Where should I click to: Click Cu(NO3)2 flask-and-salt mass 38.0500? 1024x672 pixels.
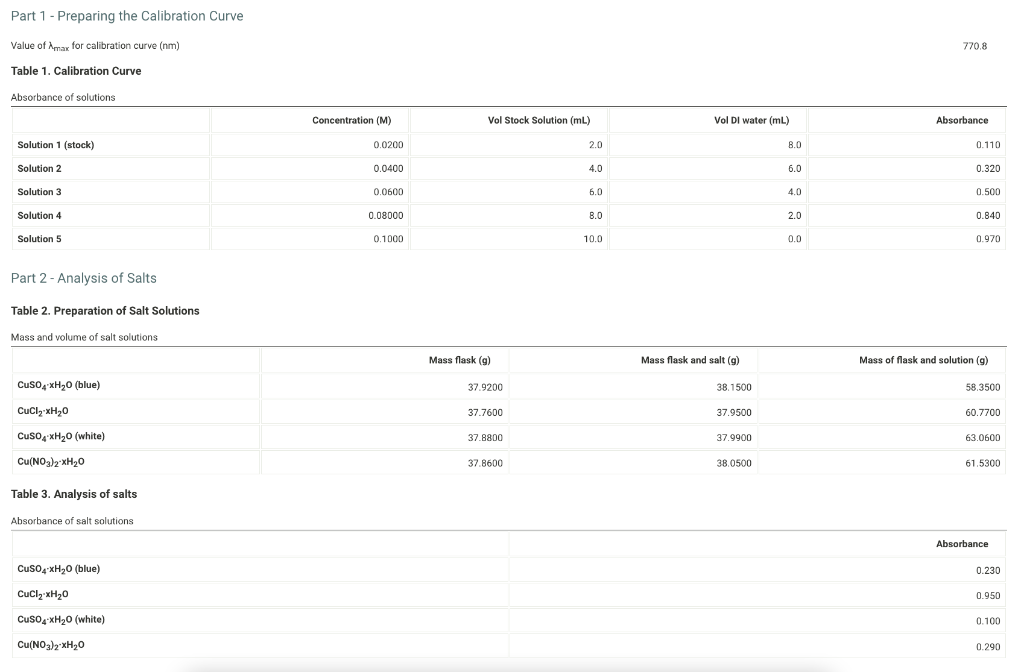pos(734,463)
